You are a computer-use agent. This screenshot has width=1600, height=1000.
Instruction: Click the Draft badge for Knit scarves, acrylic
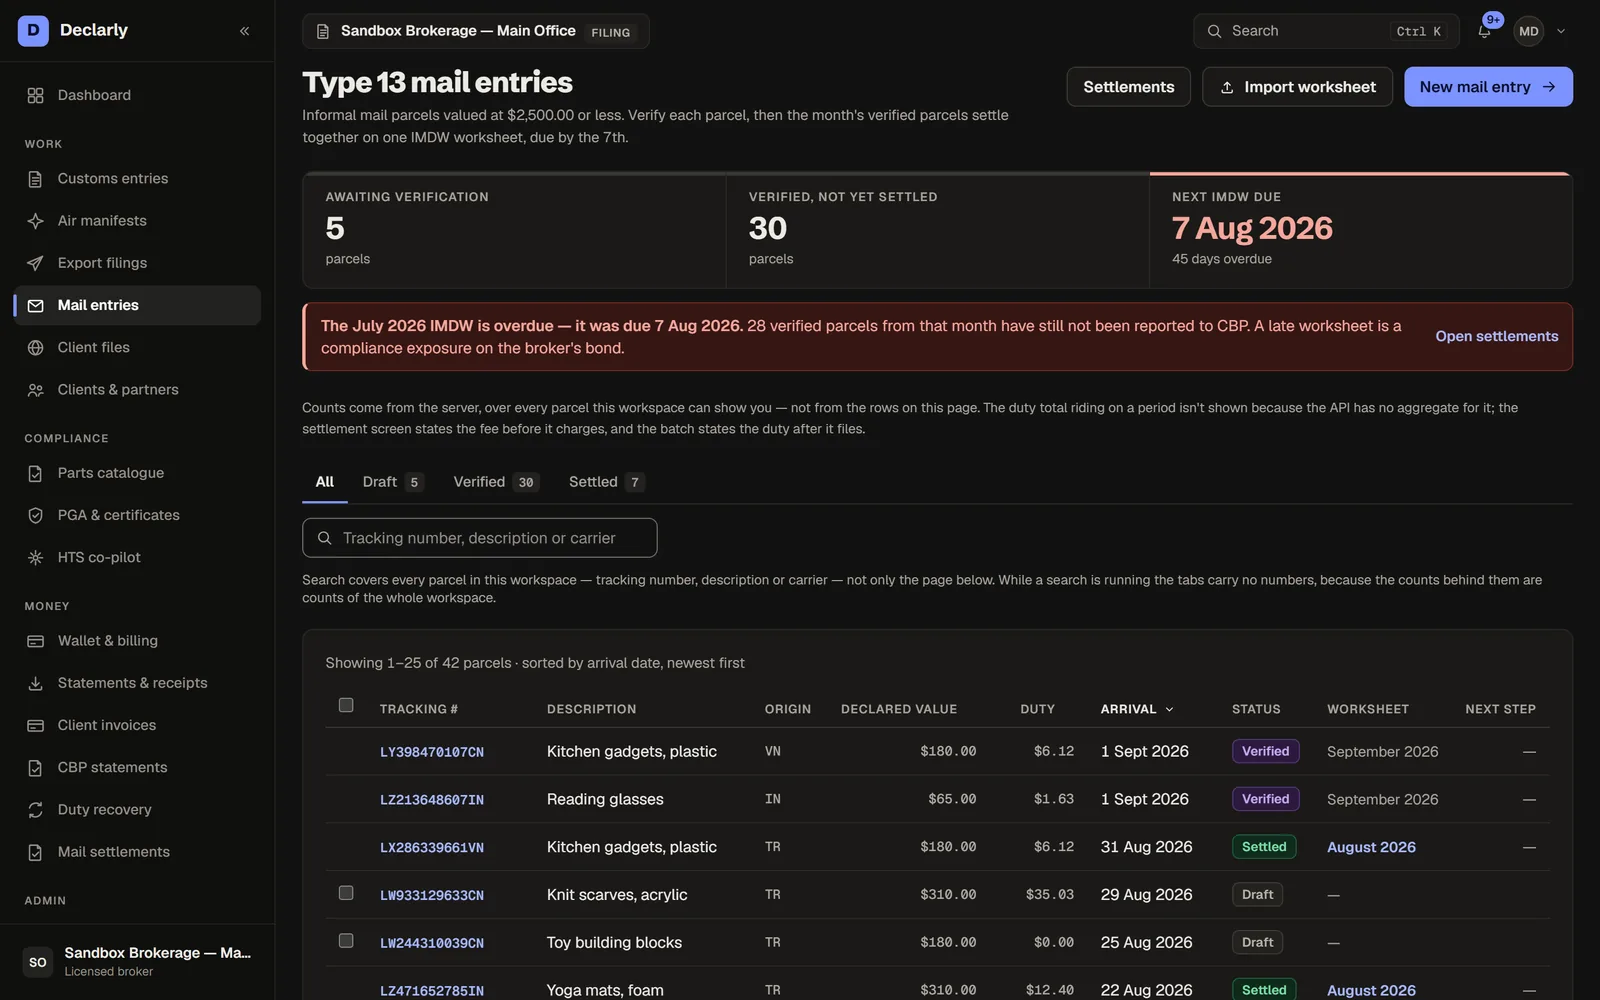pos(1257,895)
